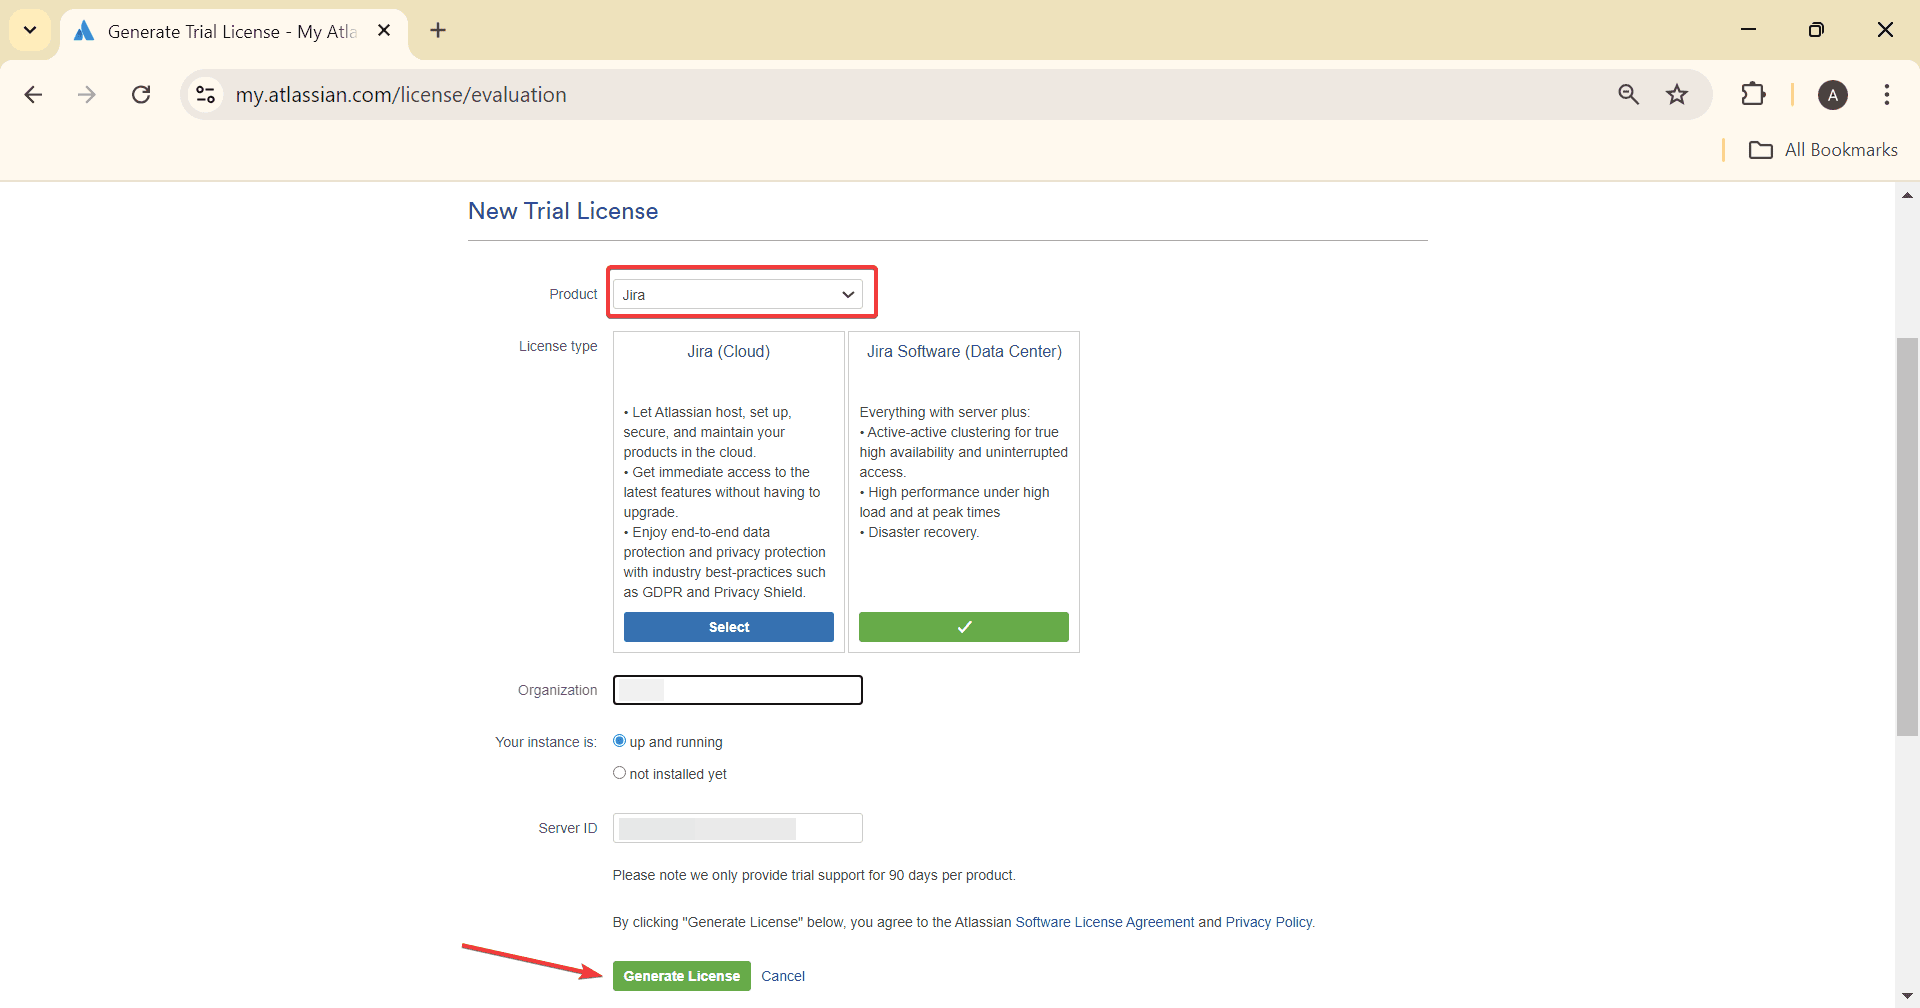
Task: Open the site information icon in address bar
Action: pyautogui.click(x=206, y=95)
